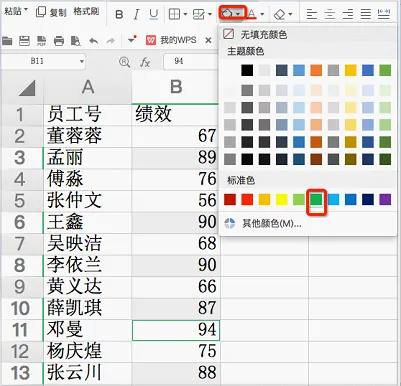Pick the standard dark red swatch
401x386 pixels.
tap(230, 199)
